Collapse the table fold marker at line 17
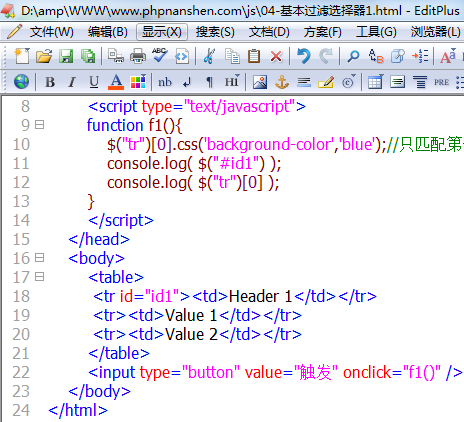The height and width of the screenshot is (422, 464). click(40, 277)
